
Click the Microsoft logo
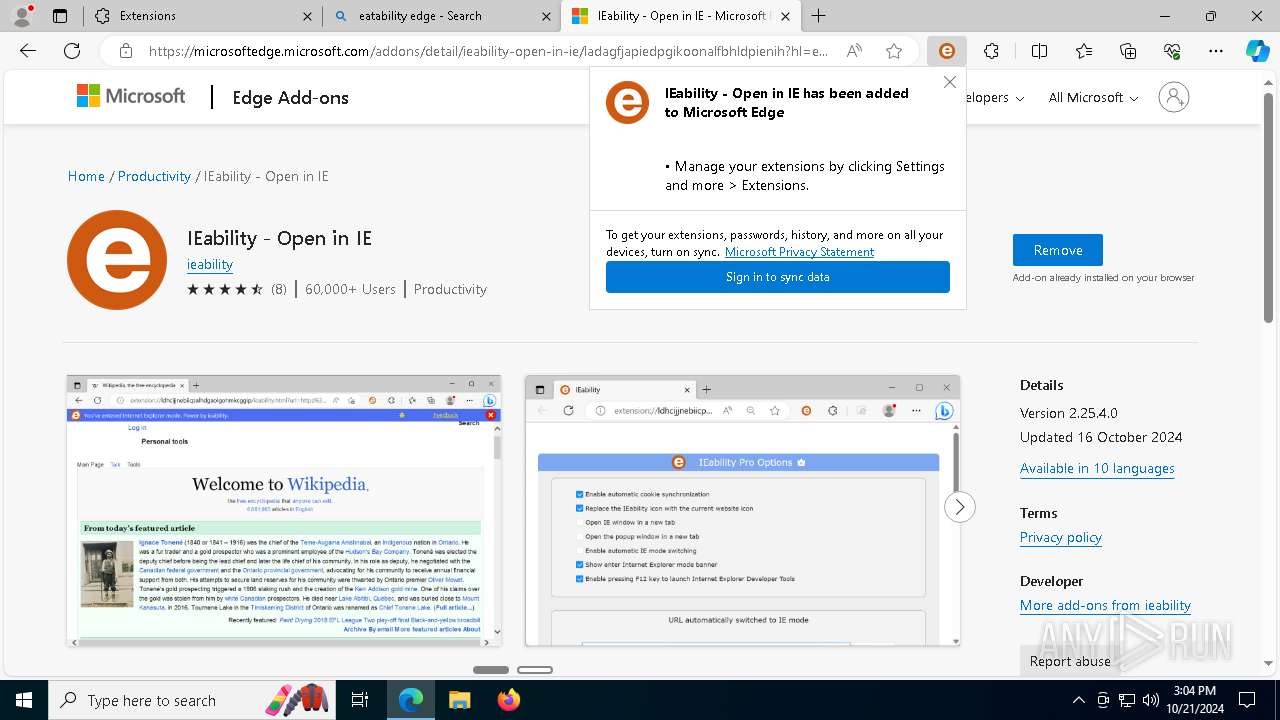[131, 96]
